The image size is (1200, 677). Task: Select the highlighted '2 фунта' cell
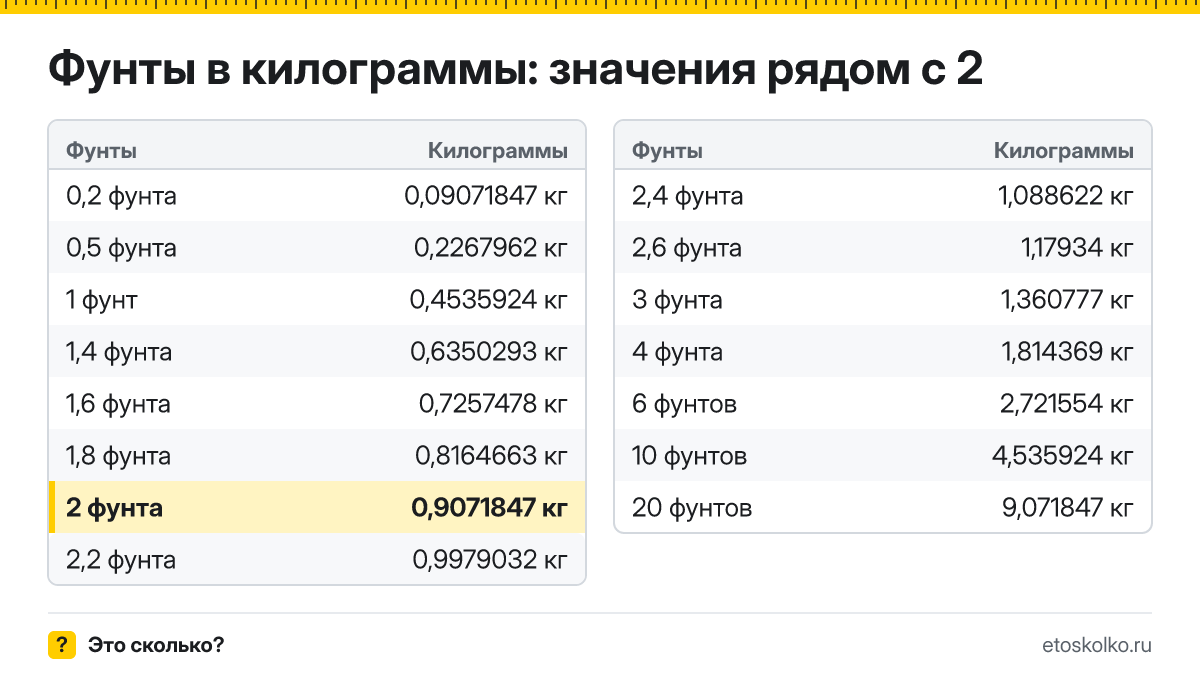114,508
